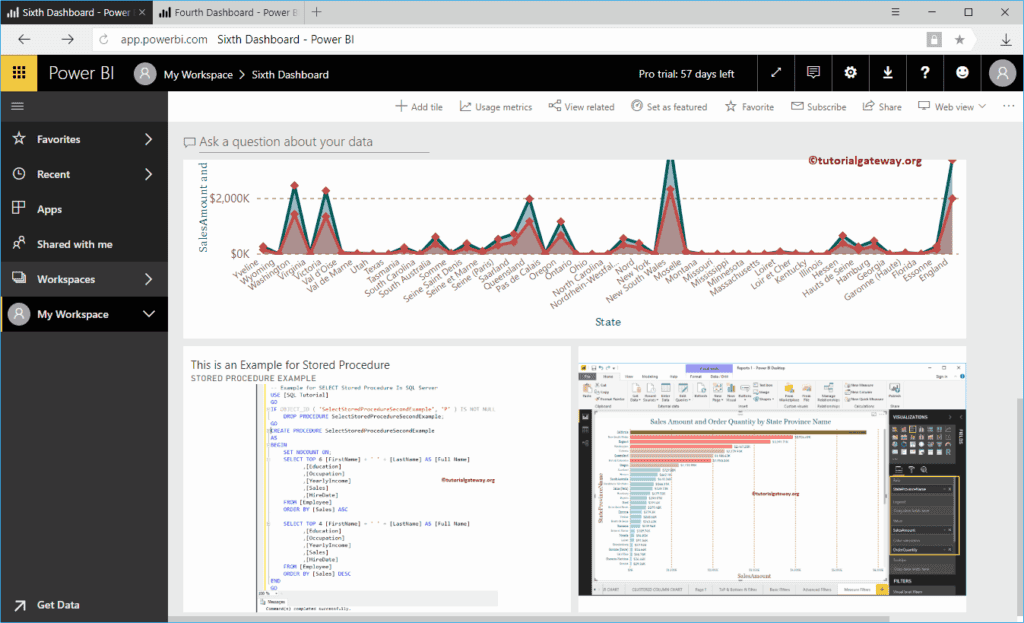This screenshot has height=623, width=1024.
Task: Click the Power BI logo text
Action: [82, 73]
